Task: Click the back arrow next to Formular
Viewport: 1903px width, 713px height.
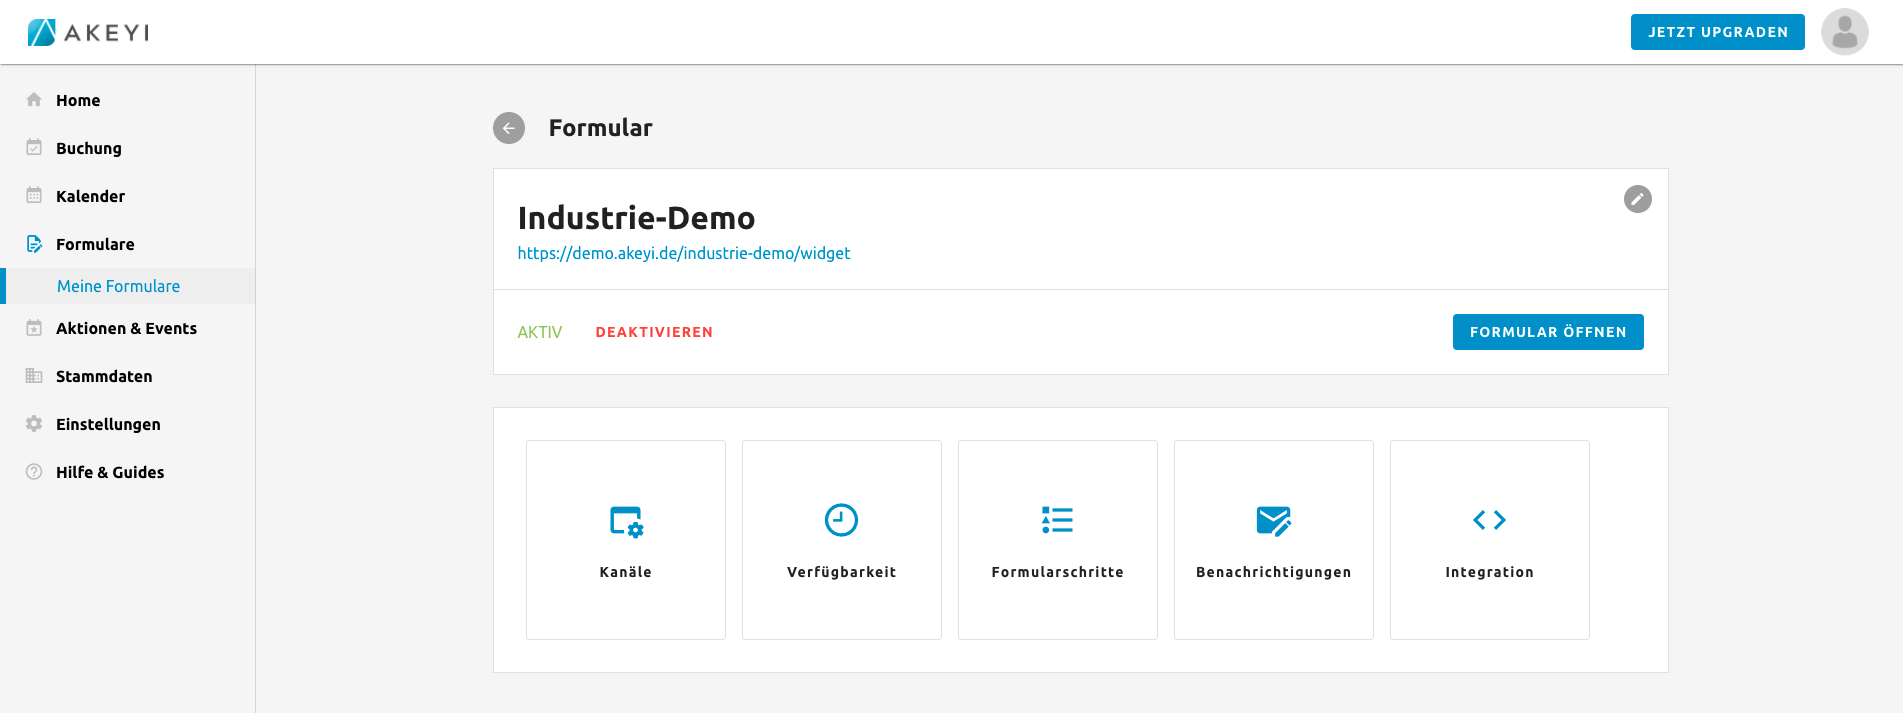Action: pos(508,128)
